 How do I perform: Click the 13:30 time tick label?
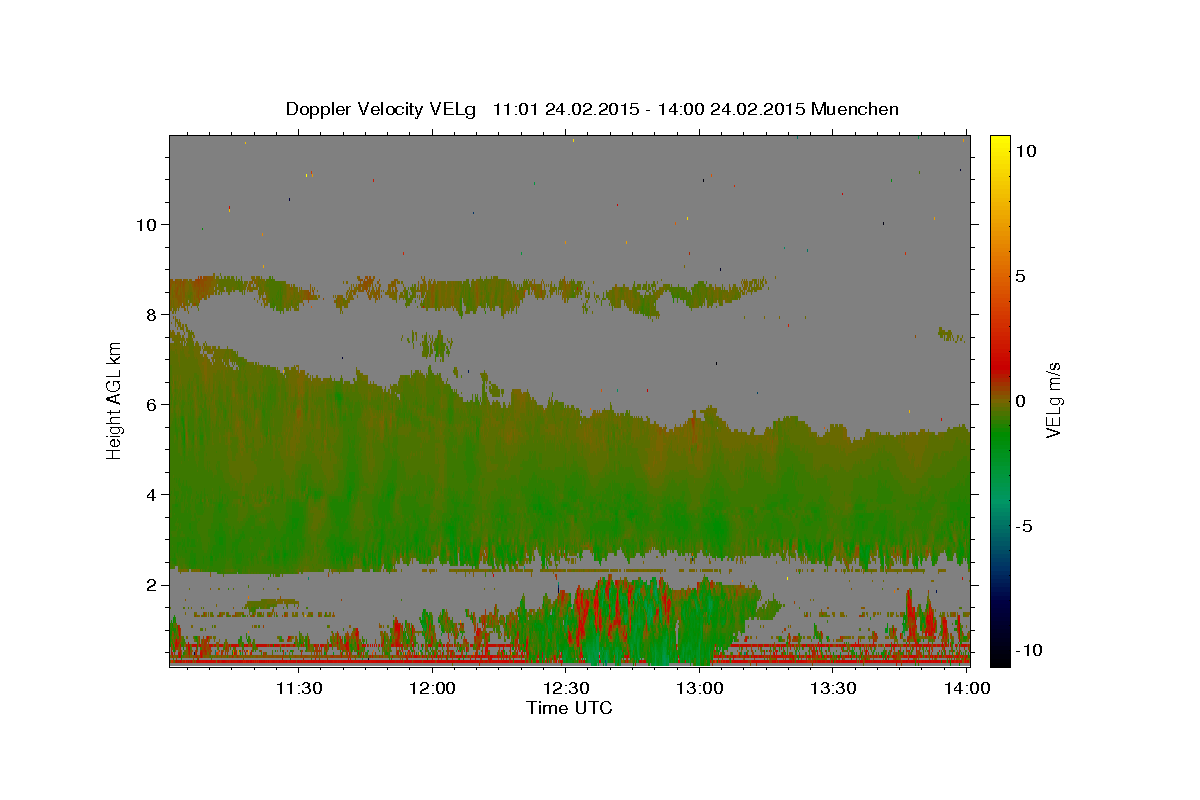coord(834,688)
